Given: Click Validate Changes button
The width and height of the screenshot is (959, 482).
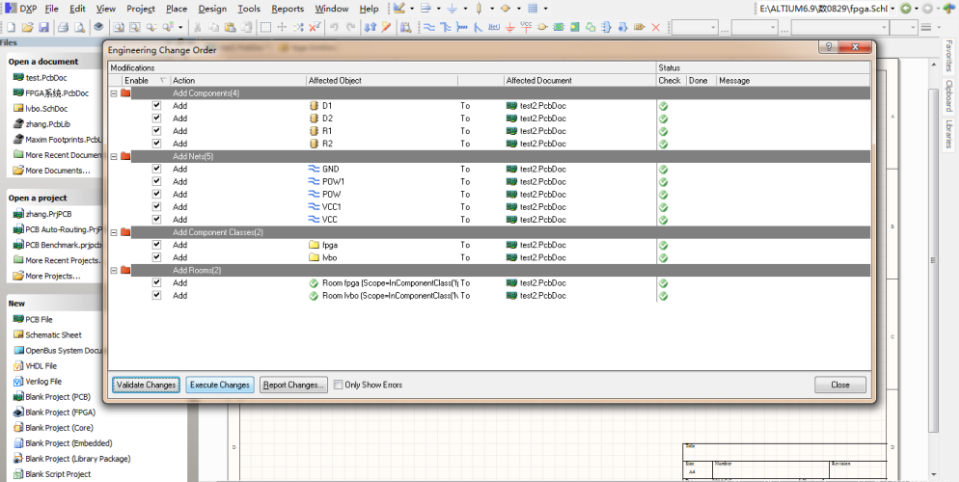Looking at the screenshot, I should point(146,385).
